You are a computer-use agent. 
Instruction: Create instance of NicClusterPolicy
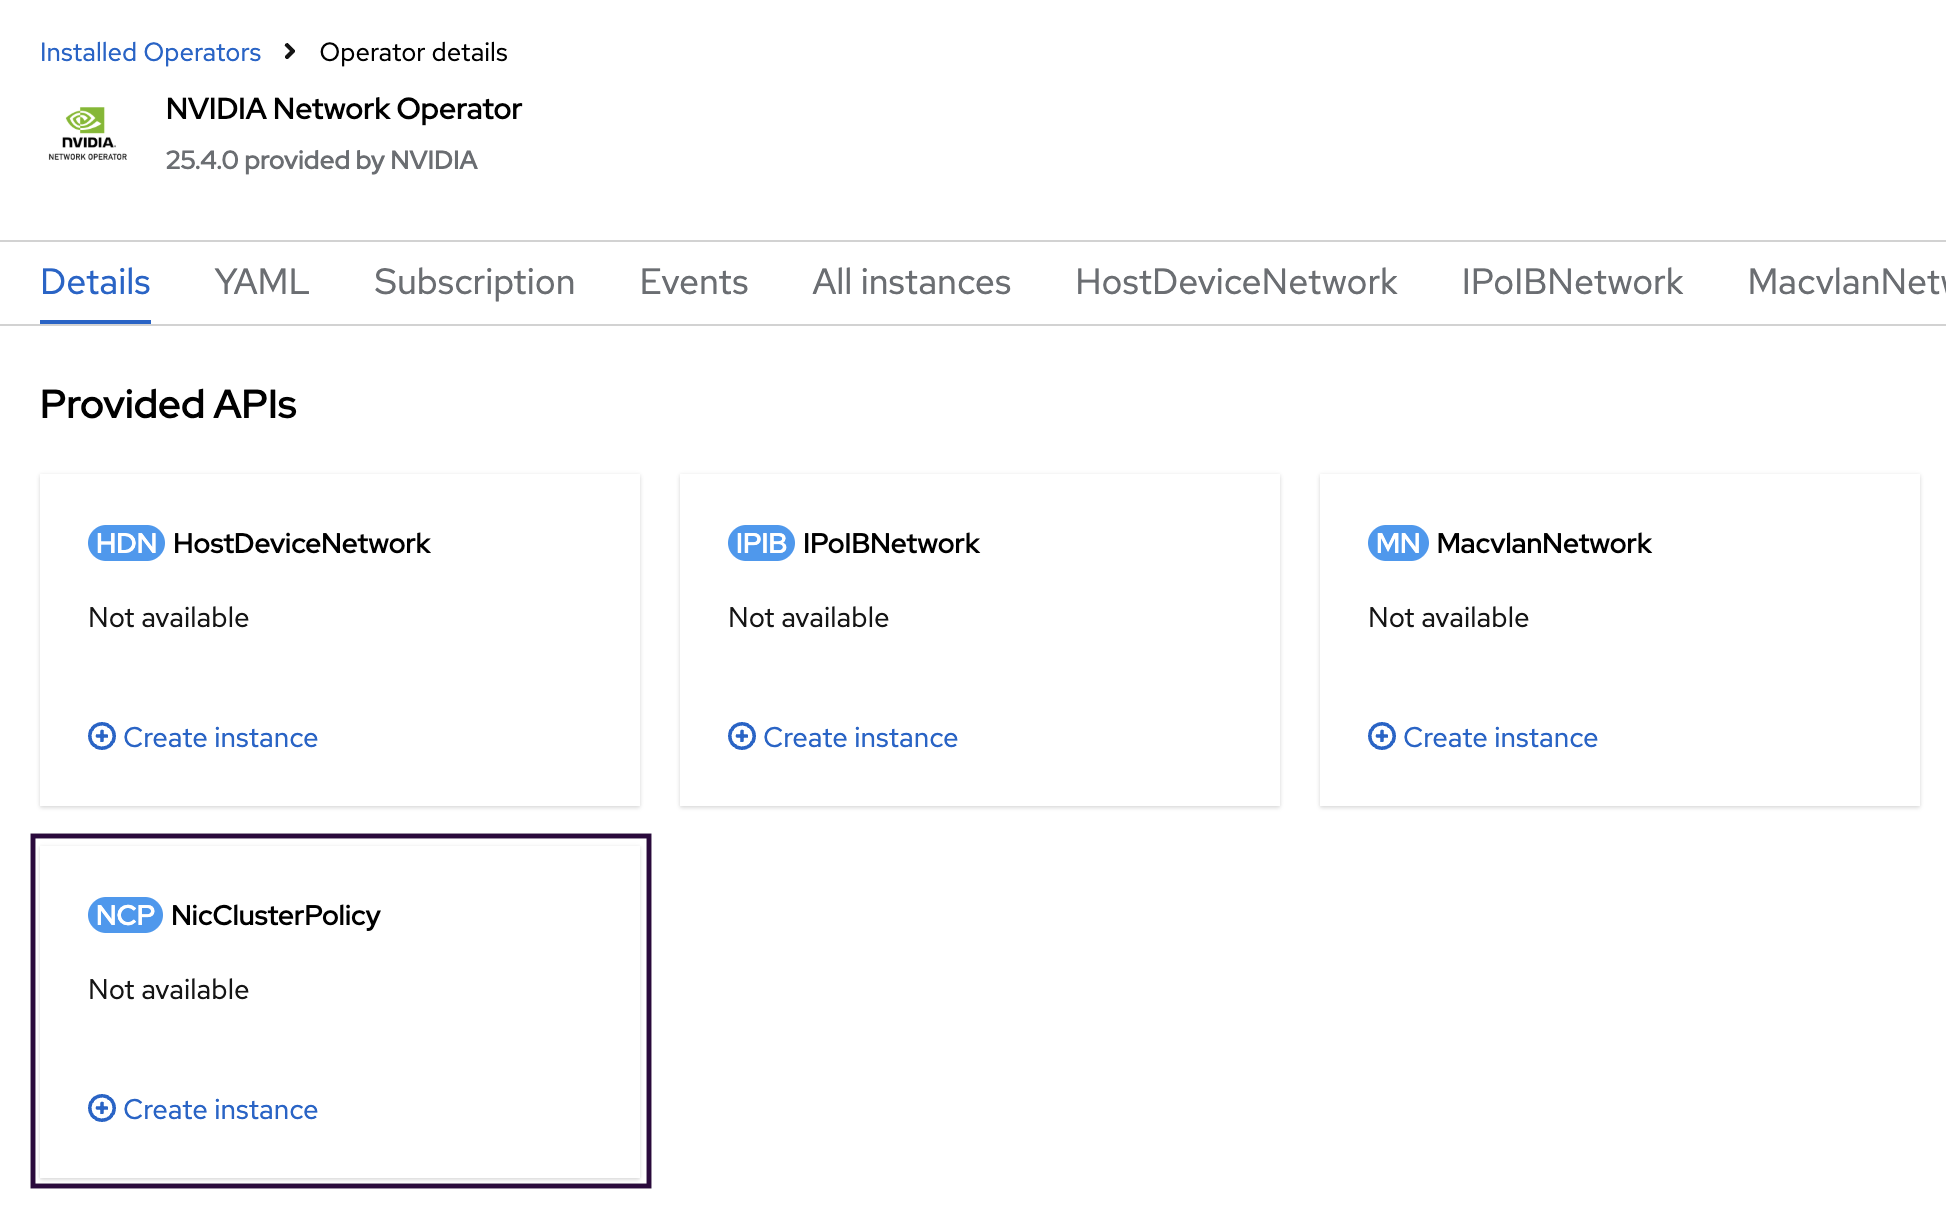pyautogui.click(x=220, y=1109)
